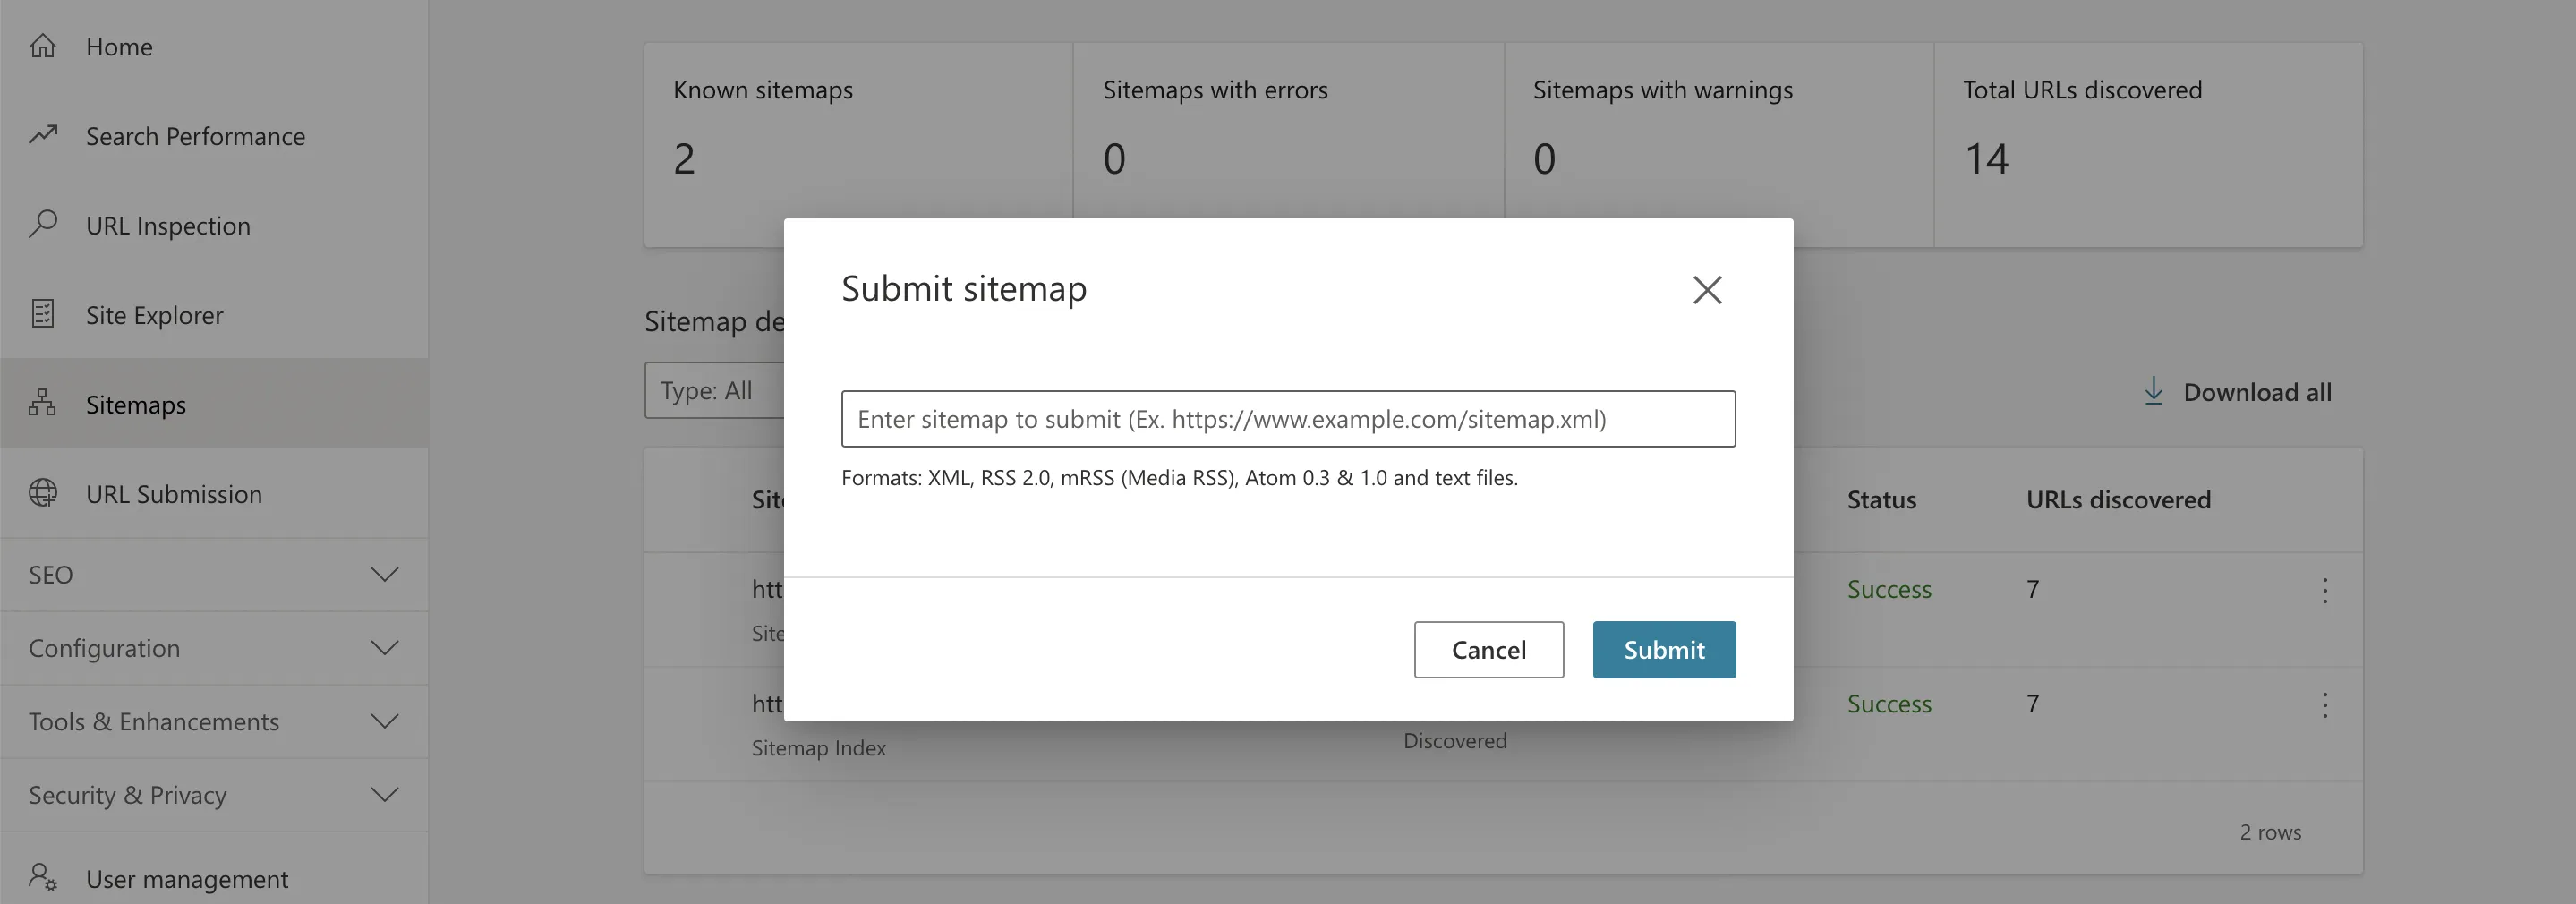Click the Security & Privacy label
The height and width of the screenshot is (904, 2576).
coord(128,795)
